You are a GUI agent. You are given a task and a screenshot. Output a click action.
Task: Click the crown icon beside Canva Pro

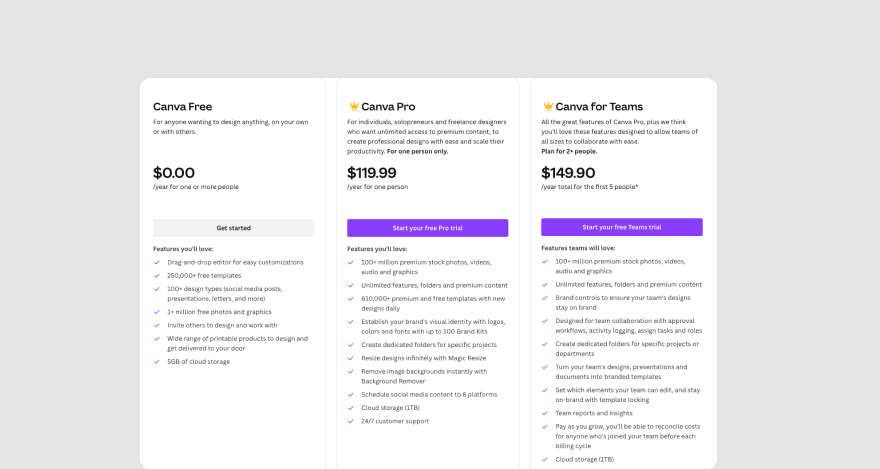(x=354, y=106)
